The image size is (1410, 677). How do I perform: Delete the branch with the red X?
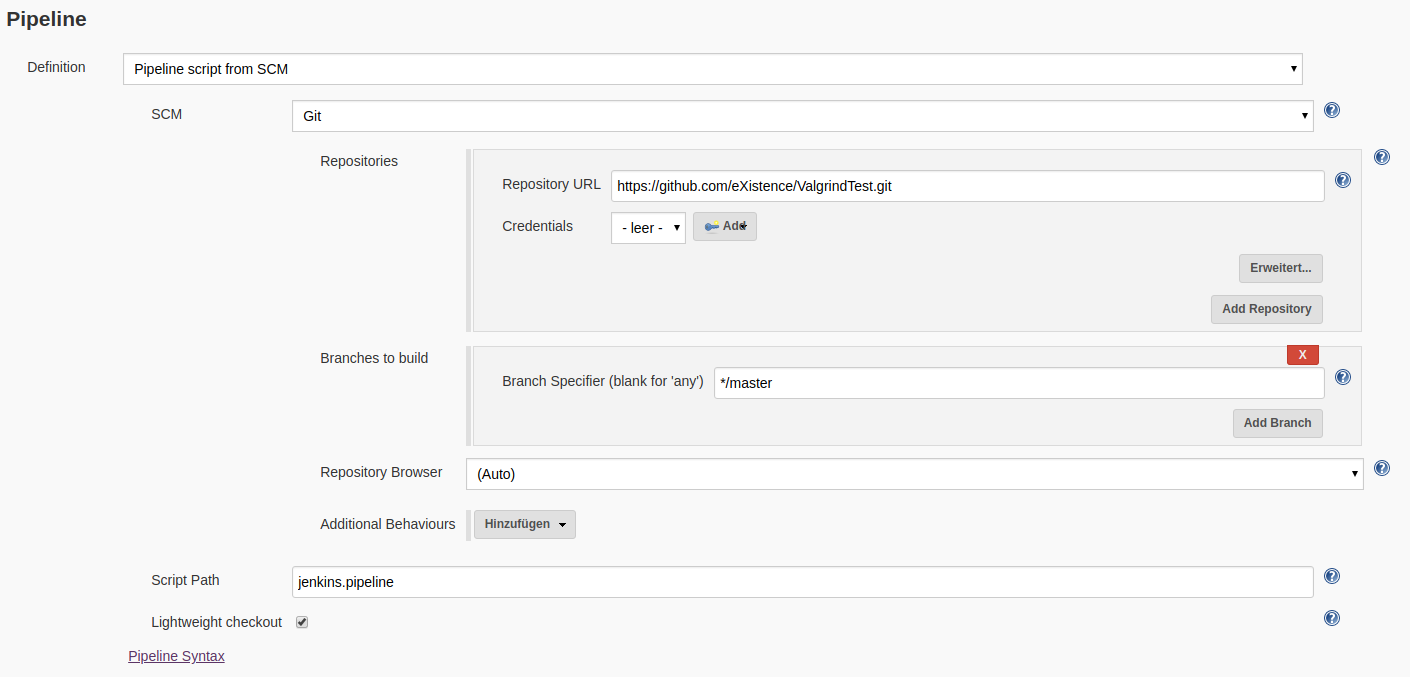pos(1303,355)
